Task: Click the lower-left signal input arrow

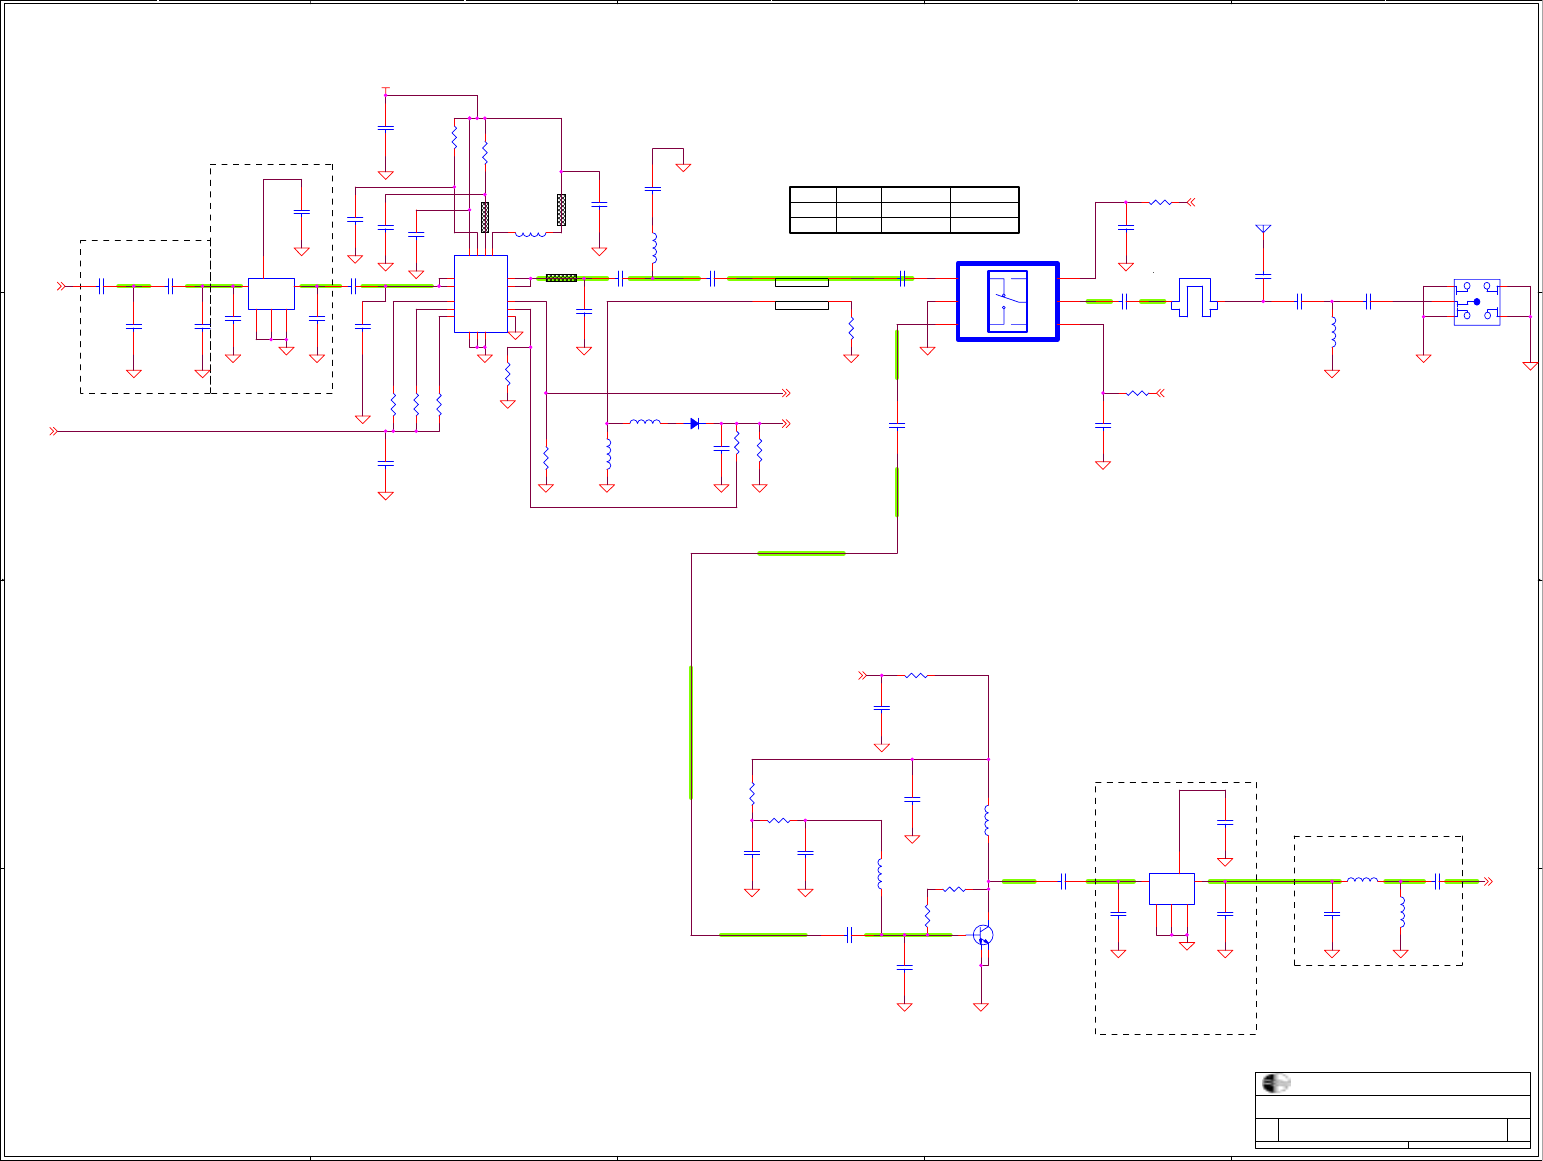Action: [x=54, y=431]
